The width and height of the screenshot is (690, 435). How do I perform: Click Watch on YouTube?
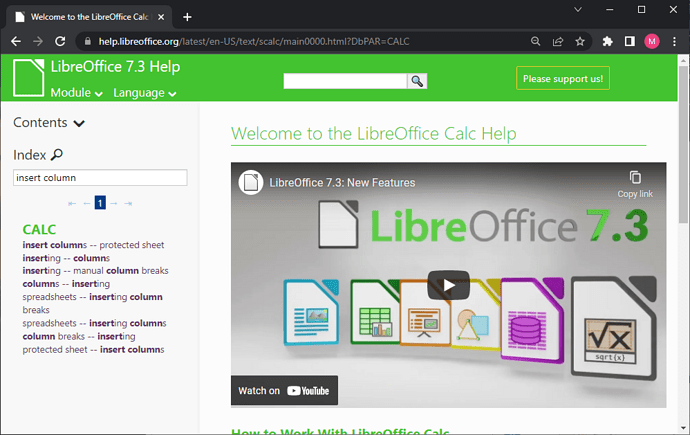coord(284,390)
